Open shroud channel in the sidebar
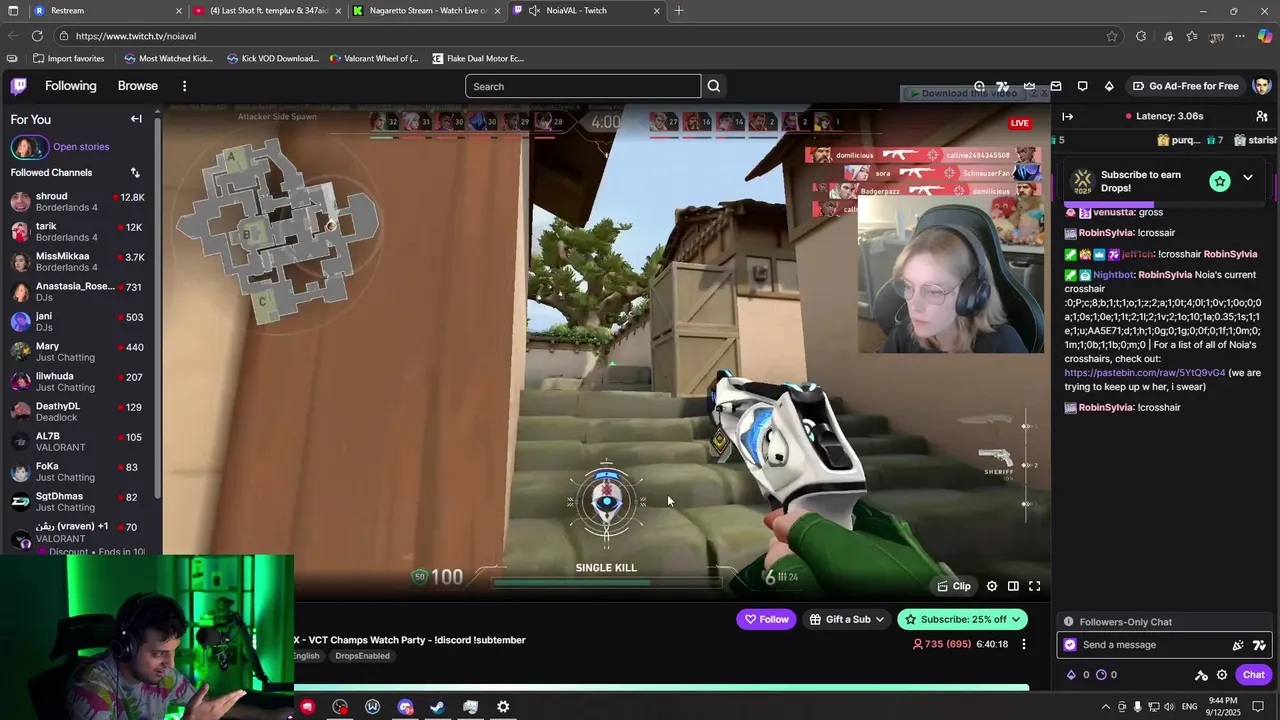This screenshot has height=720, width=1280. (x=78, y=202)
